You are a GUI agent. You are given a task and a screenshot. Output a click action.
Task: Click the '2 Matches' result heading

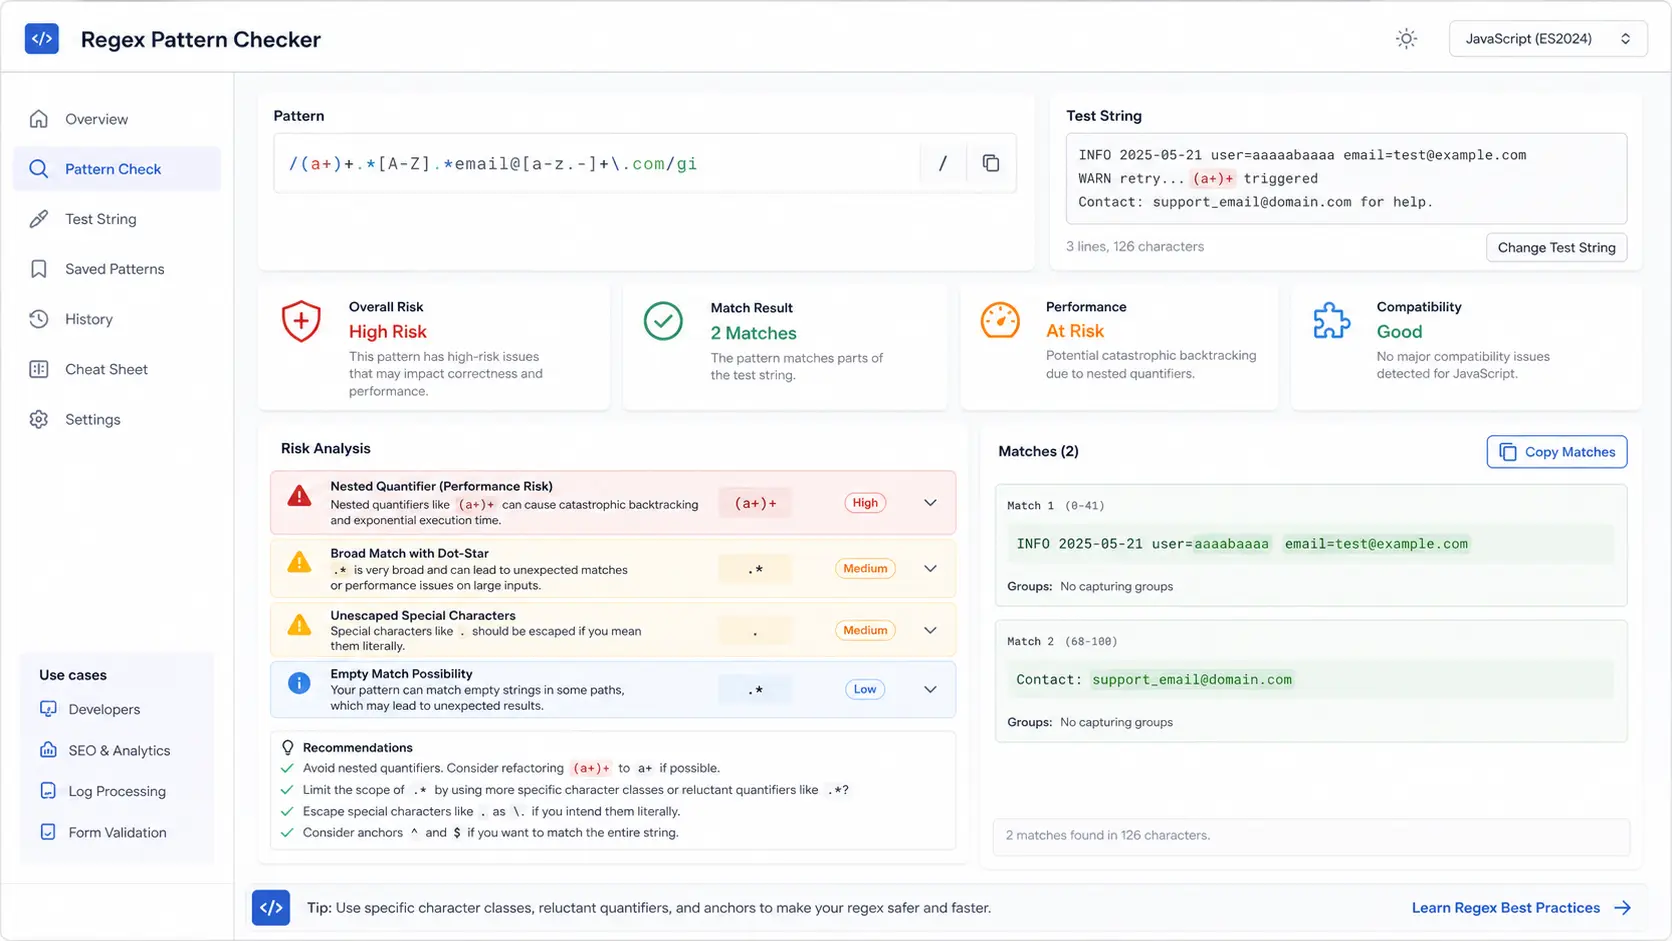tap(753, 333)
